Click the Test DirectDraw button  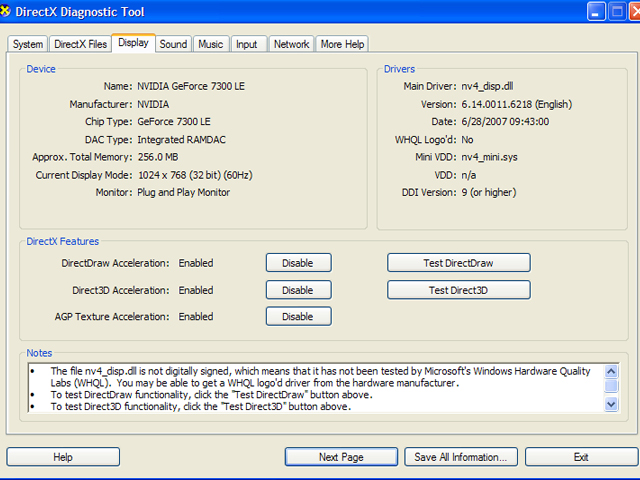tap(459, 263)
